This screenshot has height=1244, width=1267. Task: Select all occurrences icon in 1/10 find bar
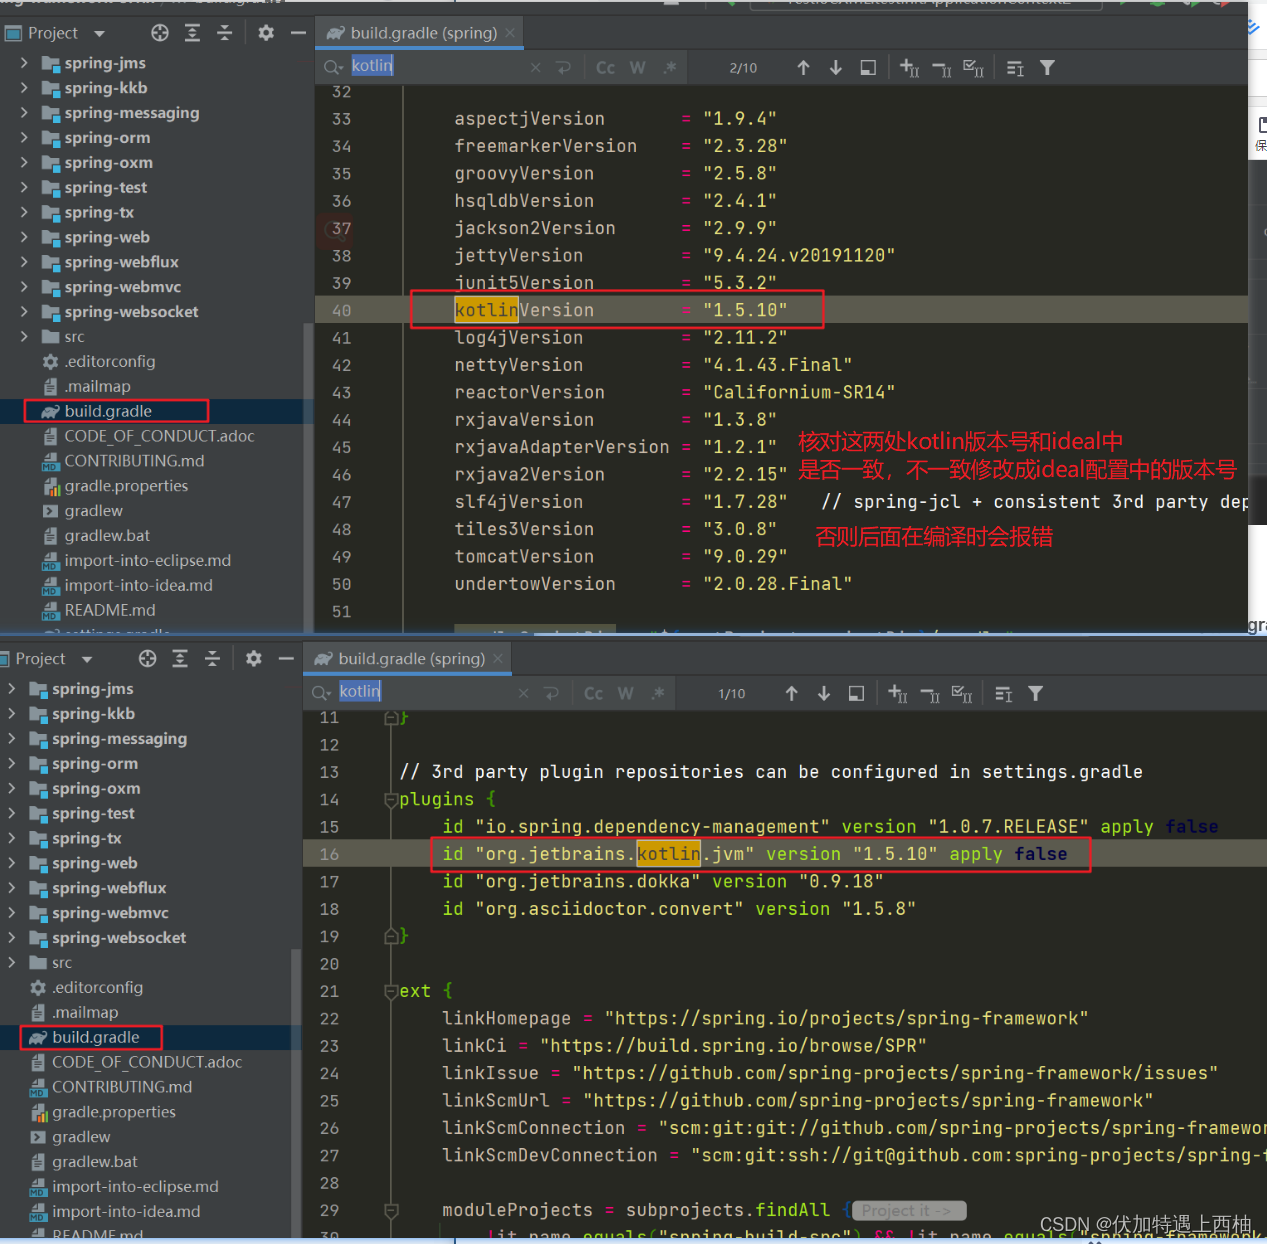click(x=961, y=693)
